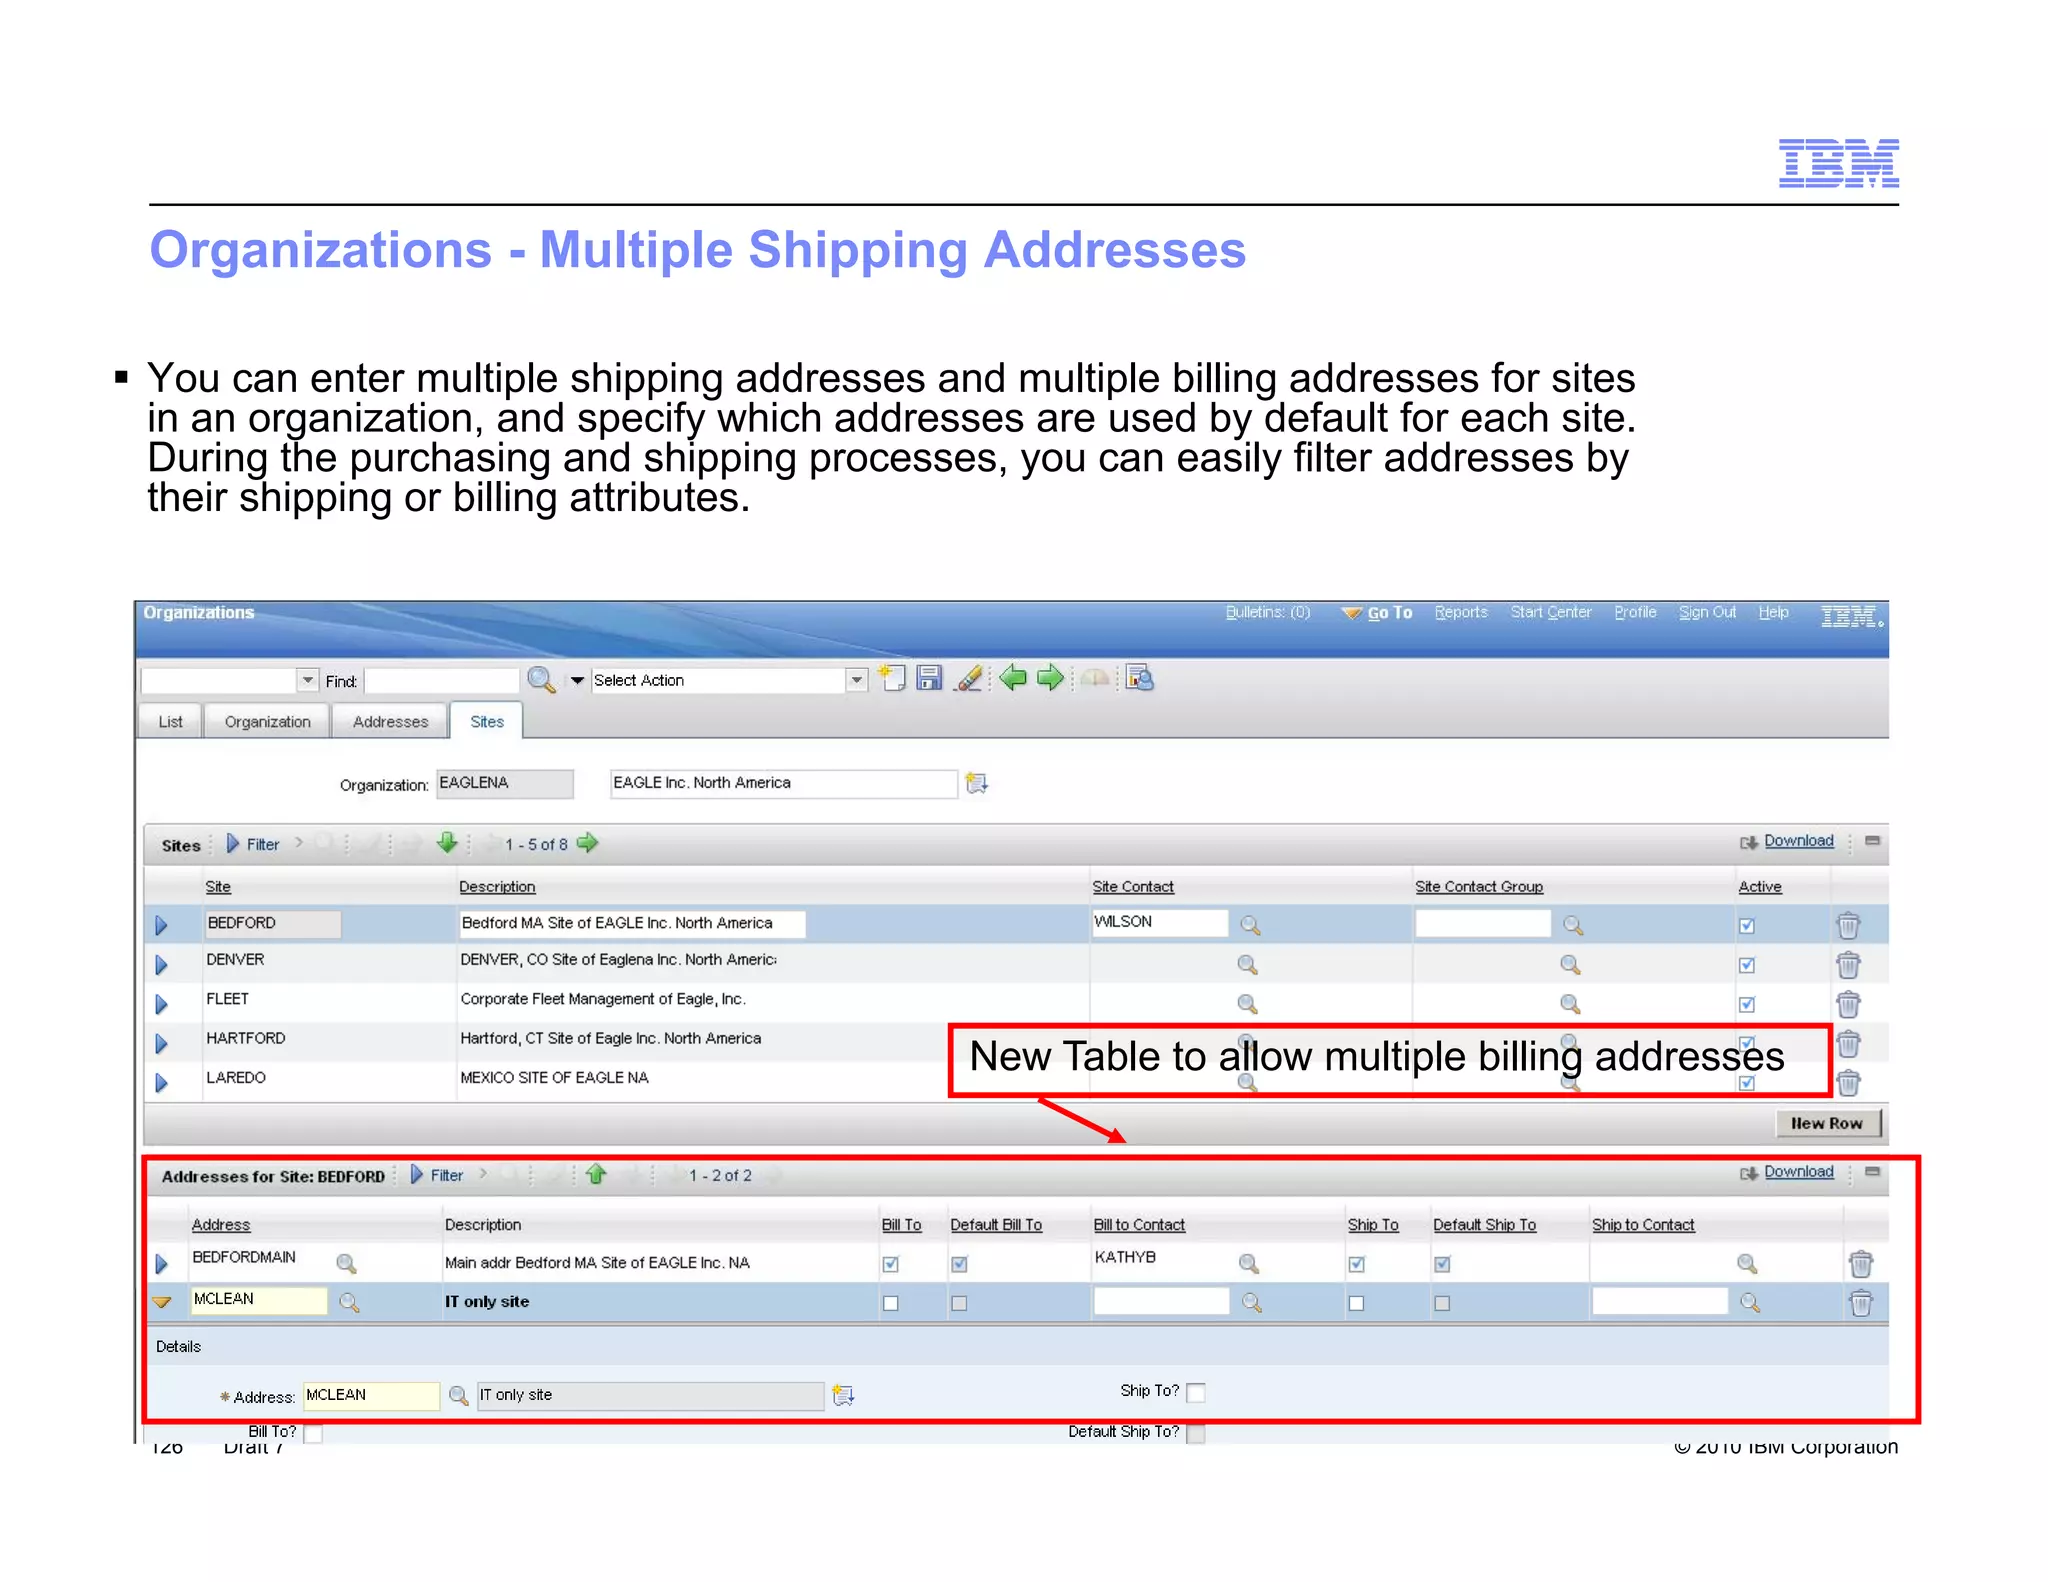Open the Reports menu link
This screenshot has height=1582, width=2048.
coord(1461,612)
